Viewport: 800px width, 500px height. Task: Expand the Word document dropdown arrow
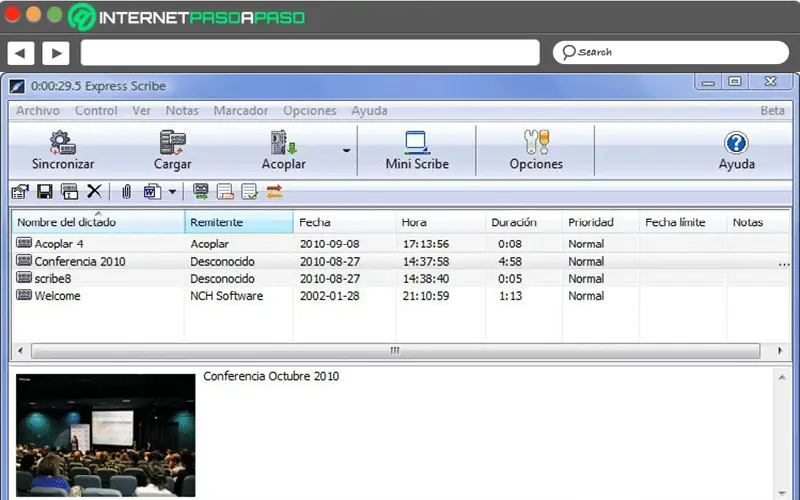tap(172, 192)
